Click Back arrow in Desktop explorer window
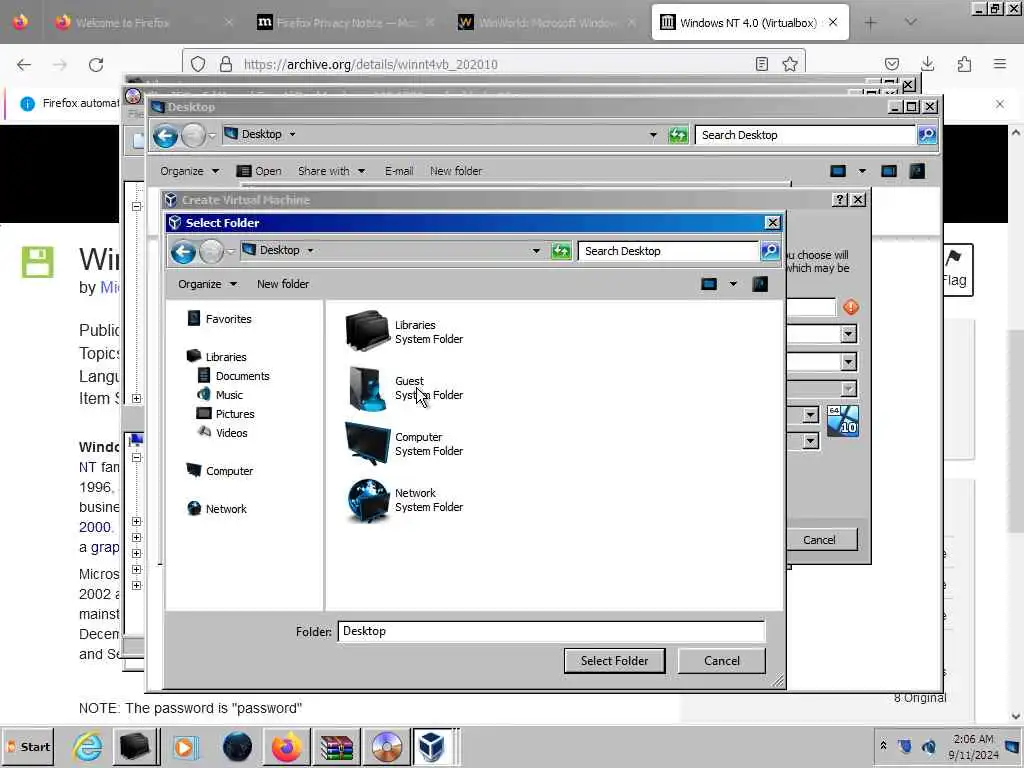The height and width of the screenshot is (768, 1024). 165,136
